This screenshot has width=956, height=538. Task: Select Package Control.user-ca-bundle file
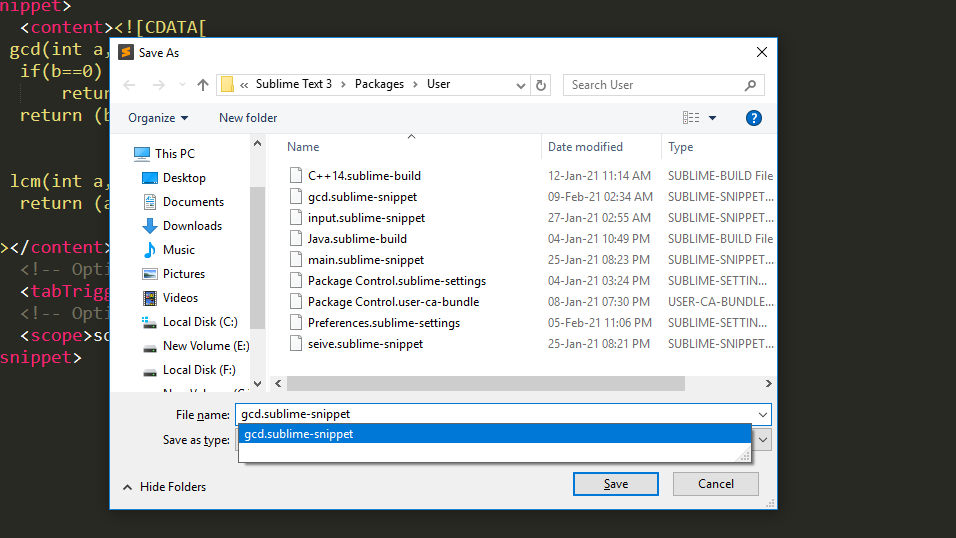click(393, 302)
